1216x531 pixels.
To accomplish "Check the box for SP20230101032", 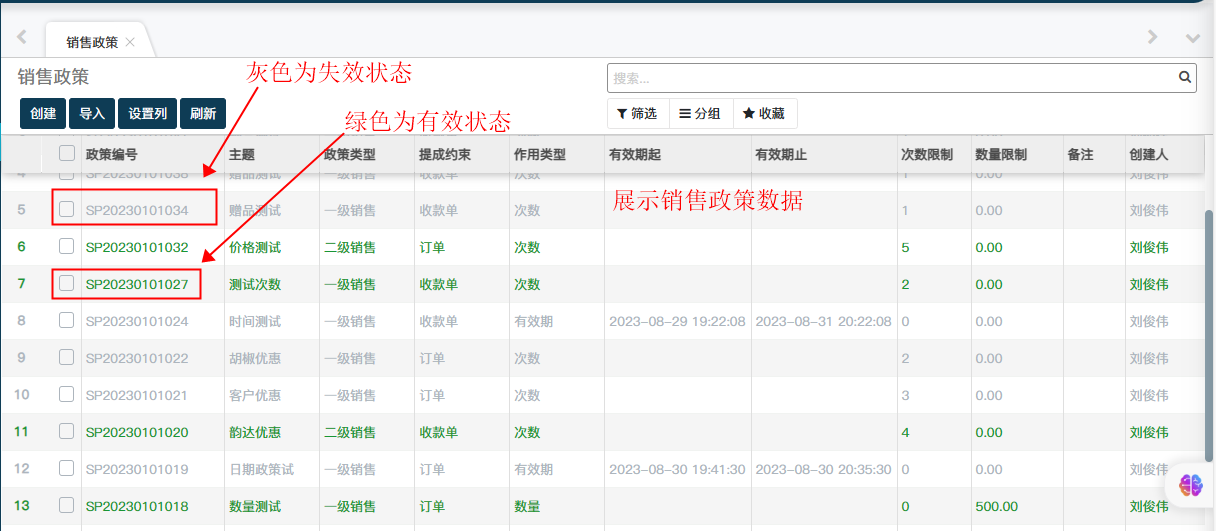I will pos(67,247).
